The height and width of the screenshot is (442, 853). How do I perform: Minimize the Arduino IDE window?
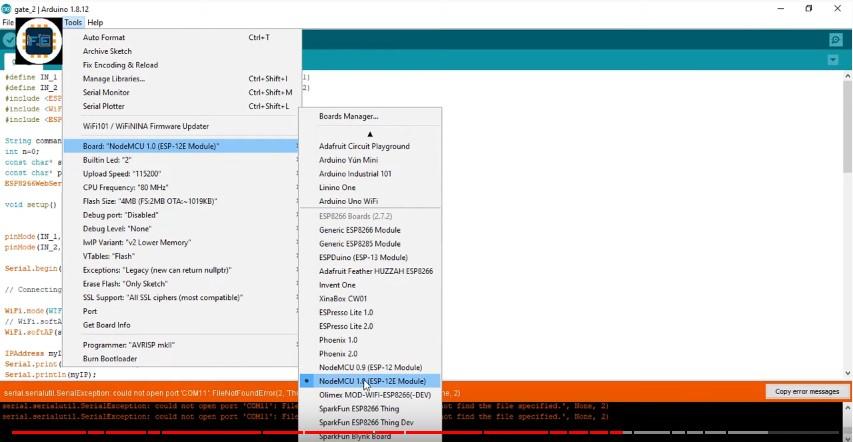[x=781, y=9]
